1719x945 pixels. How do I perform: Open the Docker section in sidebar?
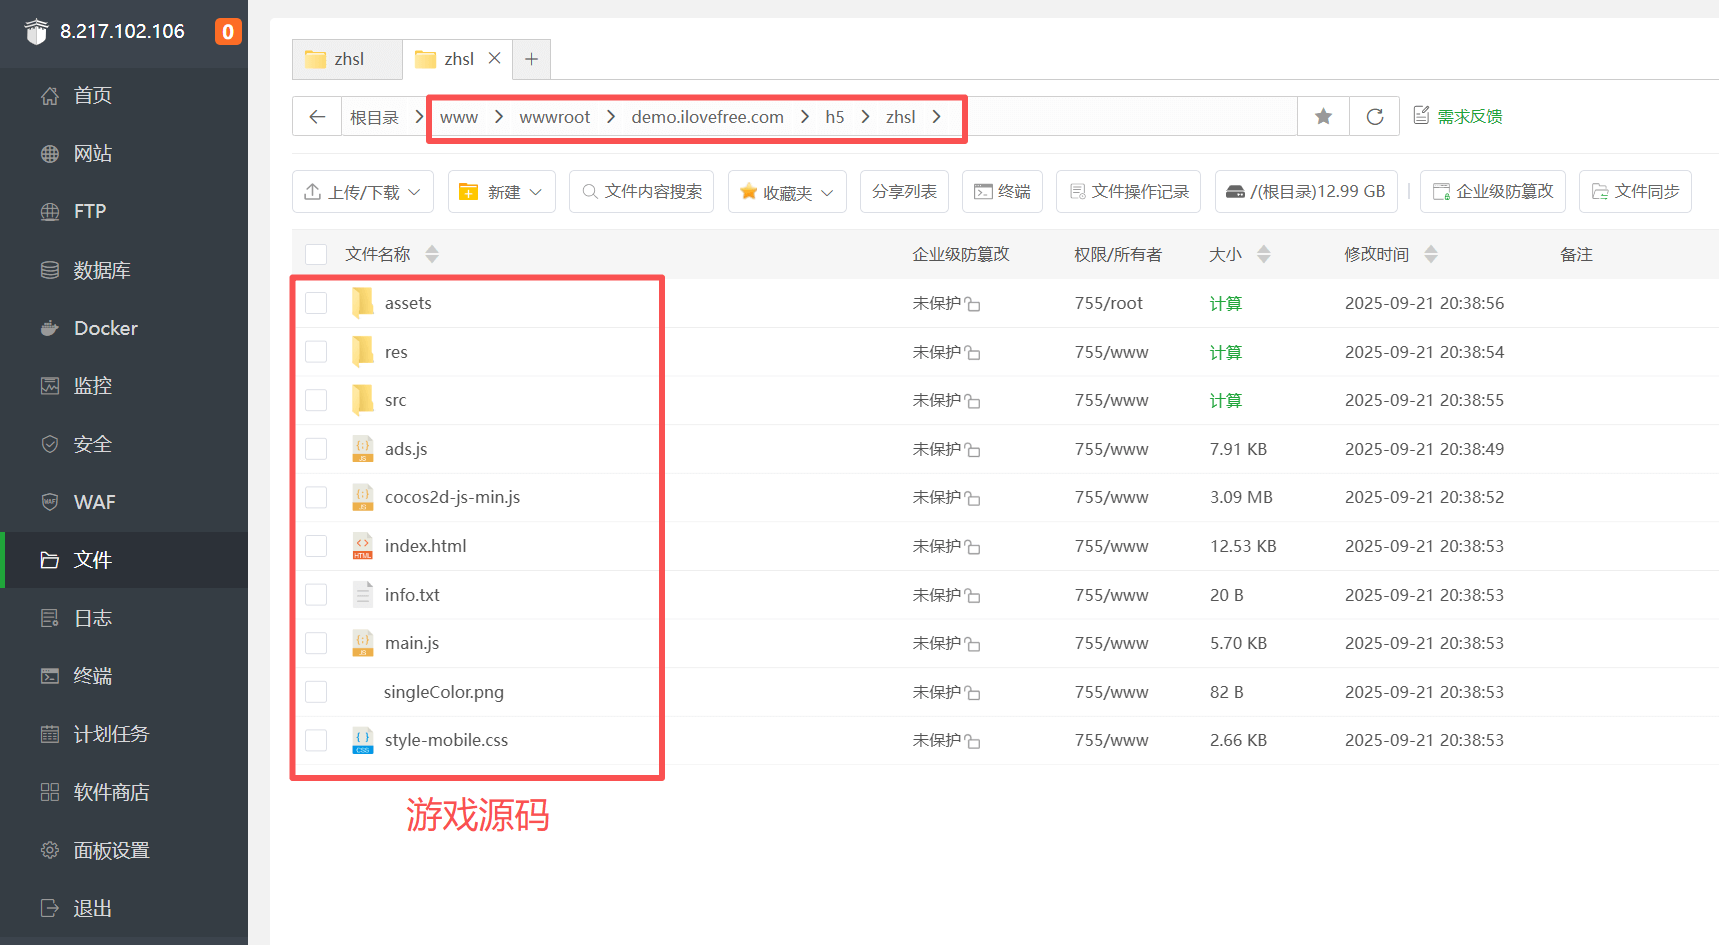coord(105,327)
